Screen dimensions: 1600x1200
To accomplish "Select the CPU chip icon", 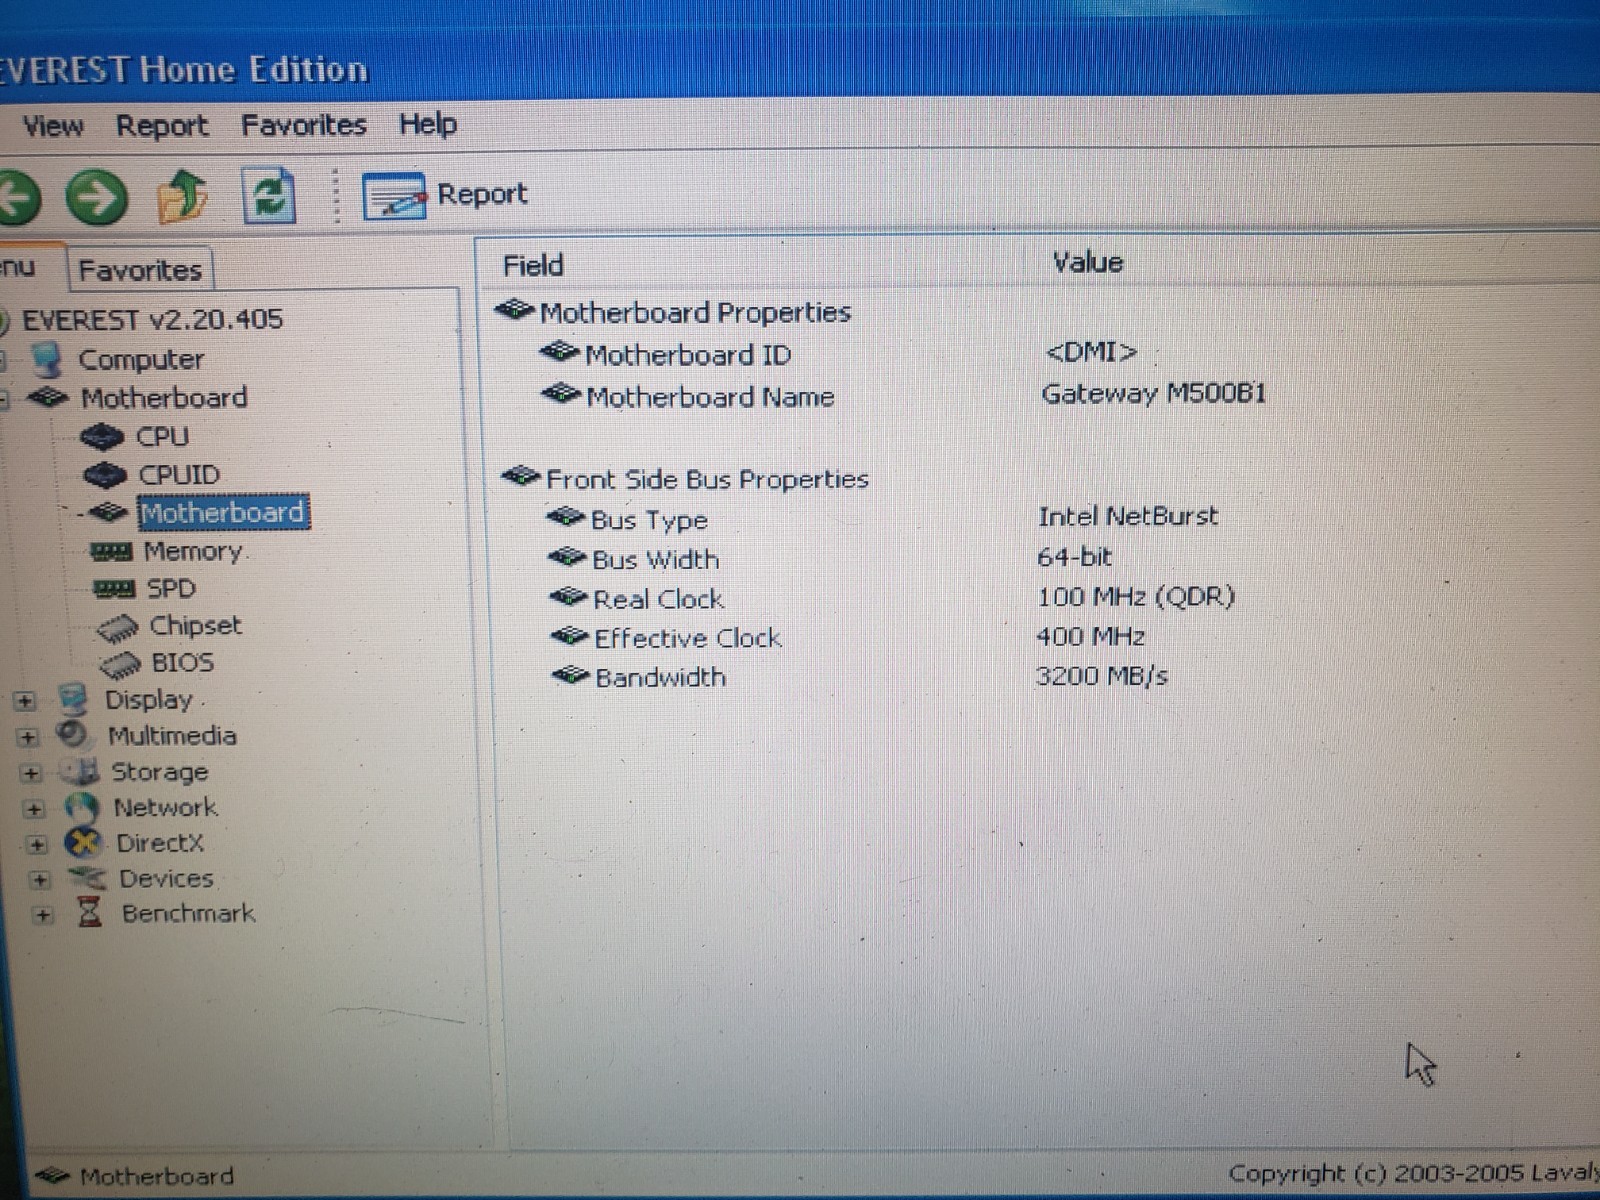I will 103,437.
